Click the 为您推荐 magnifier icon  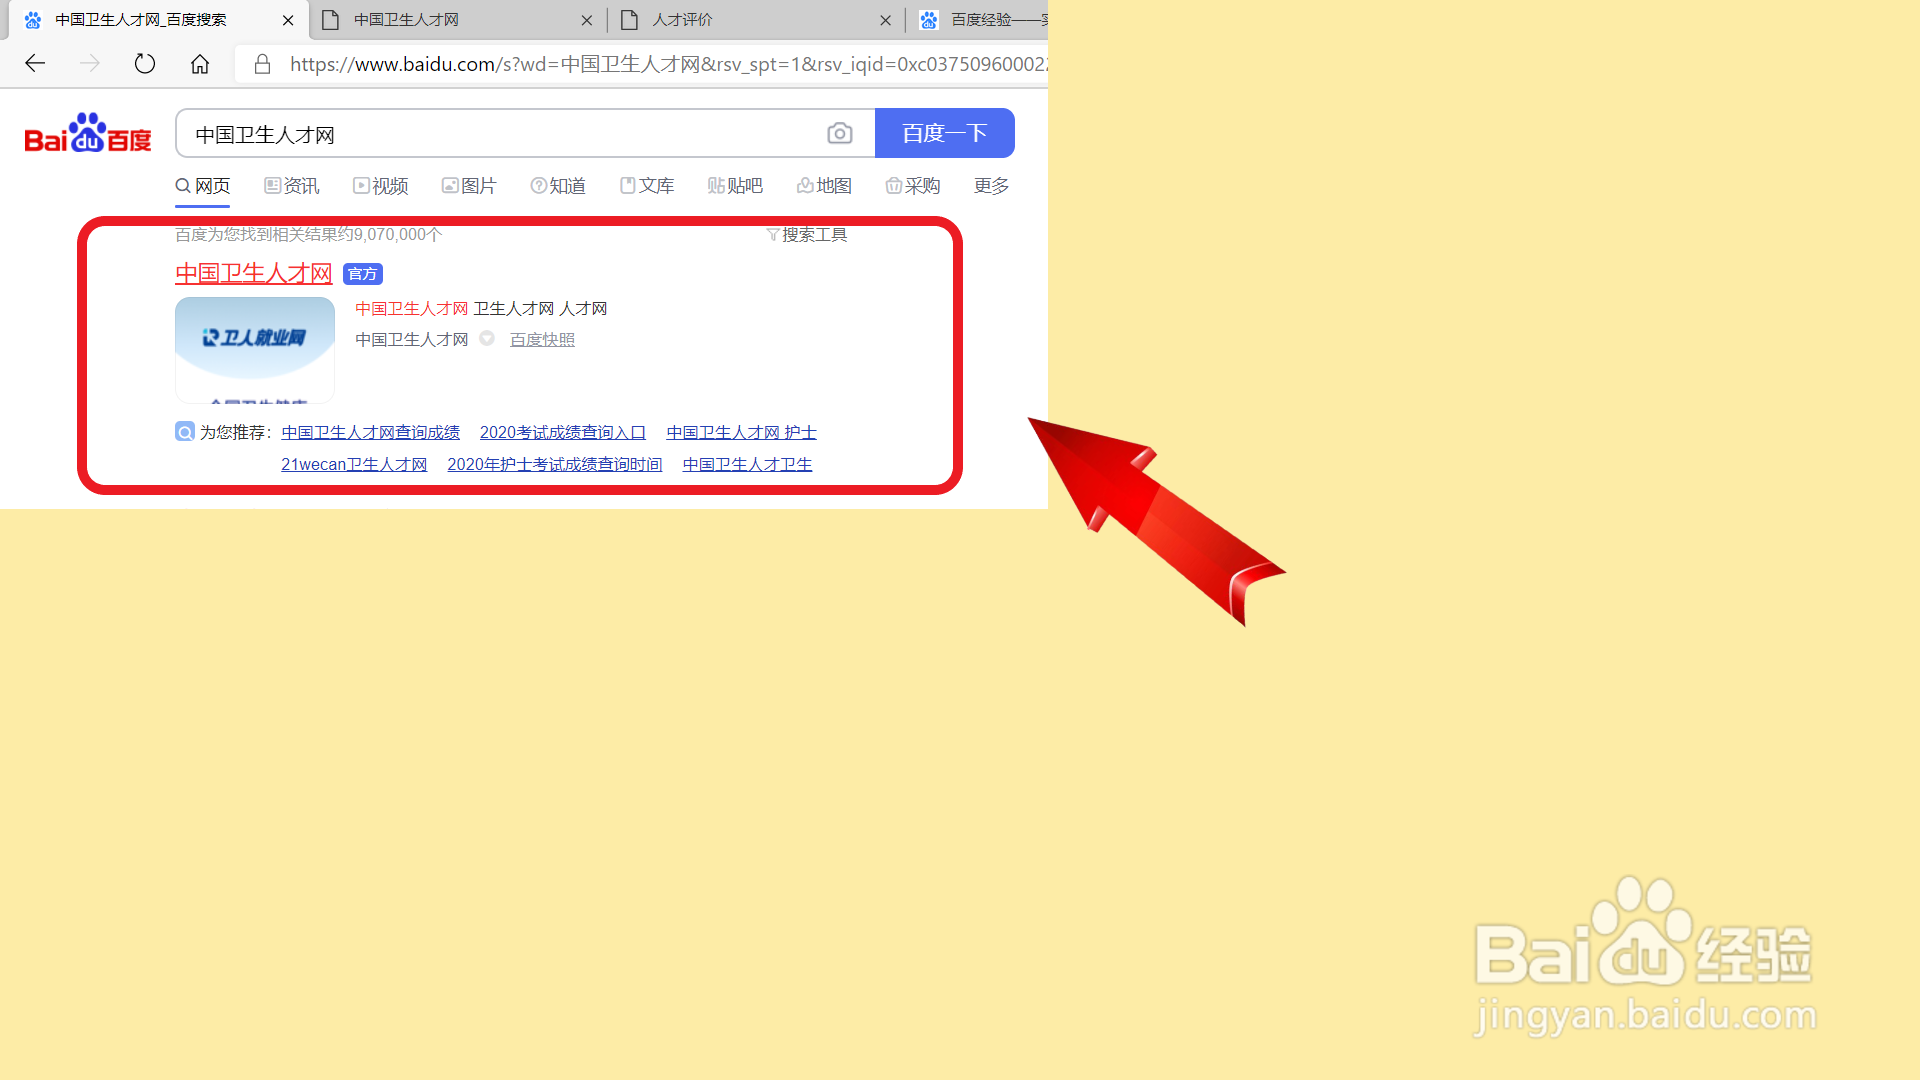(x=185, y=432)
